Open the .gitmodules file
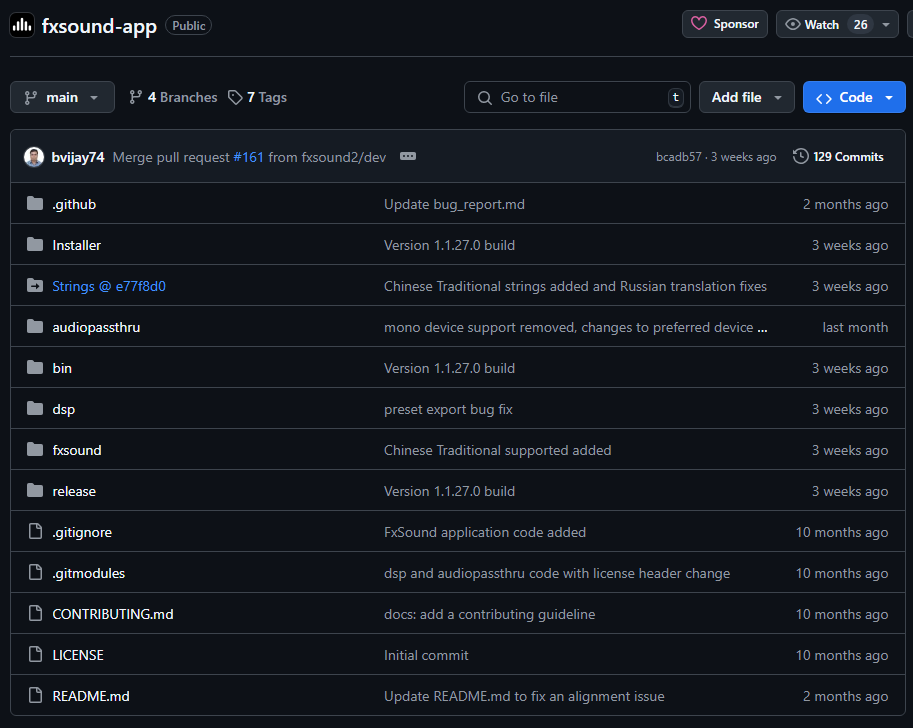The image size is (913, 728). 89,574
